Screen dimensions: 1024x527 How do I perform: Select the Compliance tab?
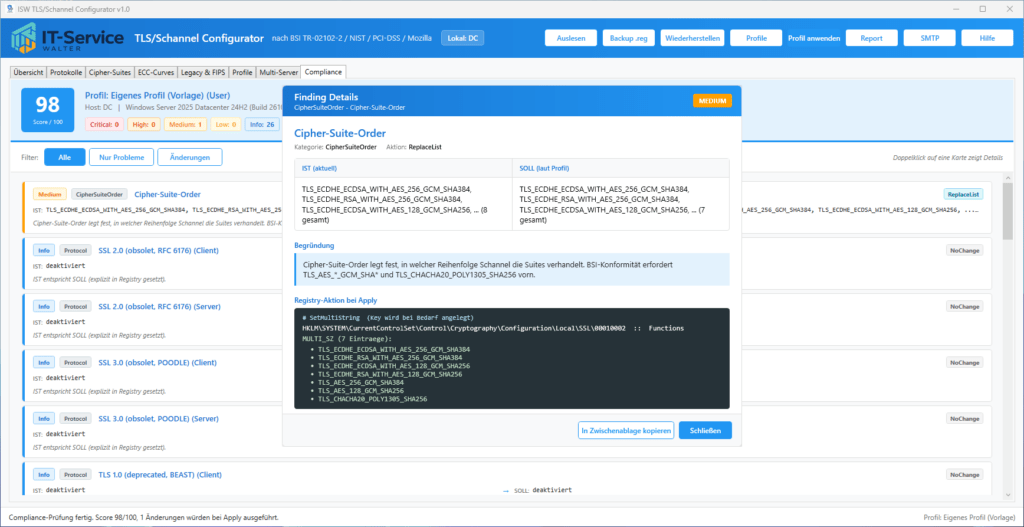coord(323,72)
